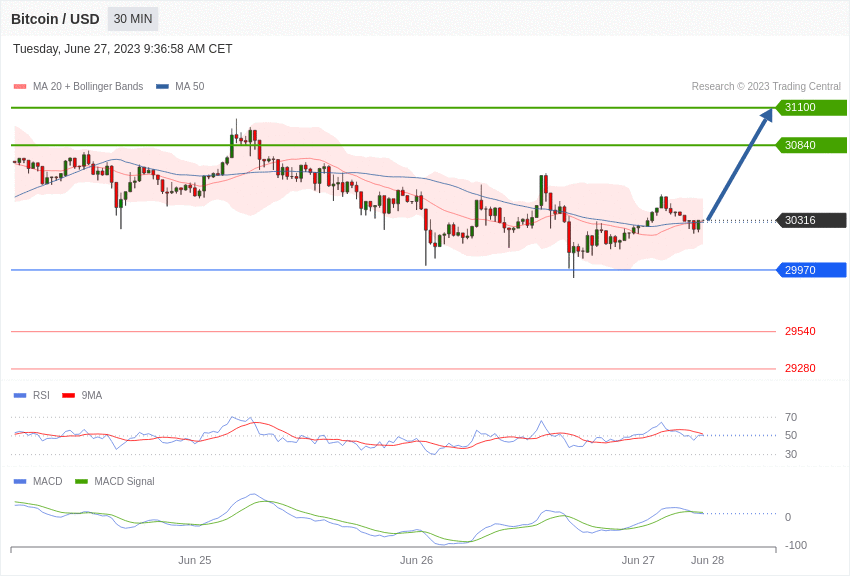Image resolution: width=850 pixels, height=576 pixels.
Task: Click the blue MACD legend icon
Action: tap(20, 482)
